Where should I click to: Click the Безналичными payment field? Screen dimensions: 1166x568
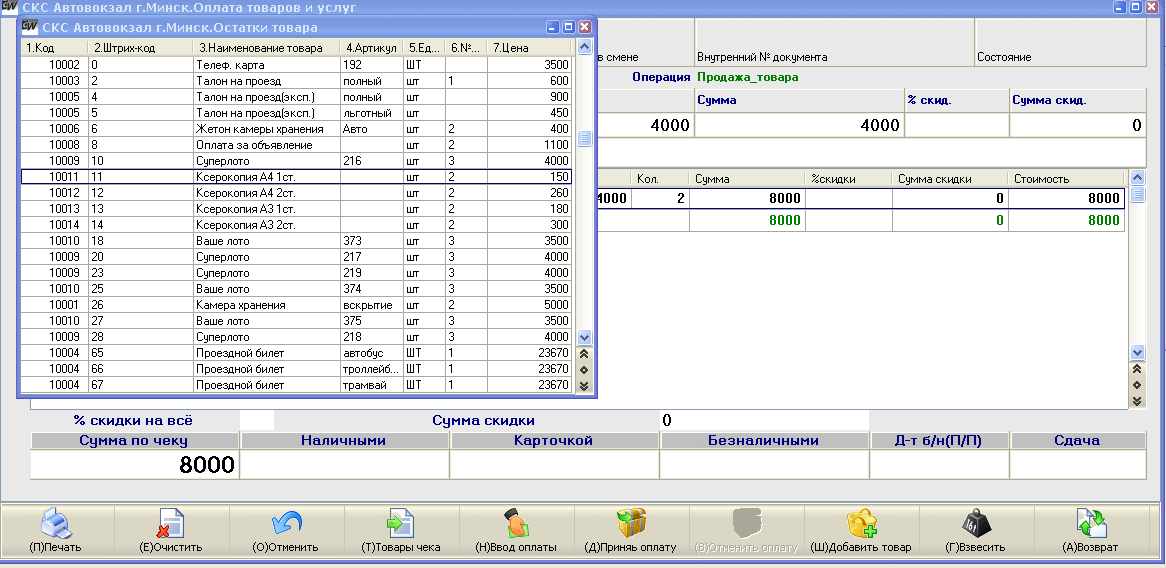(764, 465)
